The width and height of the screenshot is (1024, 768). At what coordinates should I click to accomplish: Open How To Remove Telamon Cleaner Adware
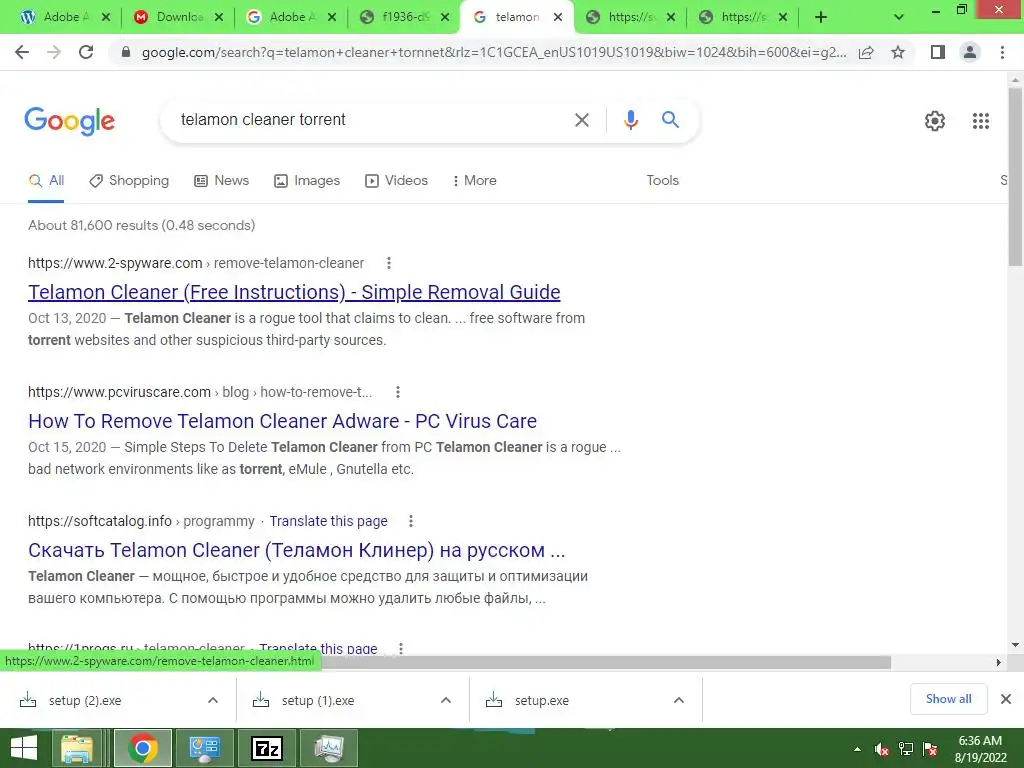click(x=282, y=421)
